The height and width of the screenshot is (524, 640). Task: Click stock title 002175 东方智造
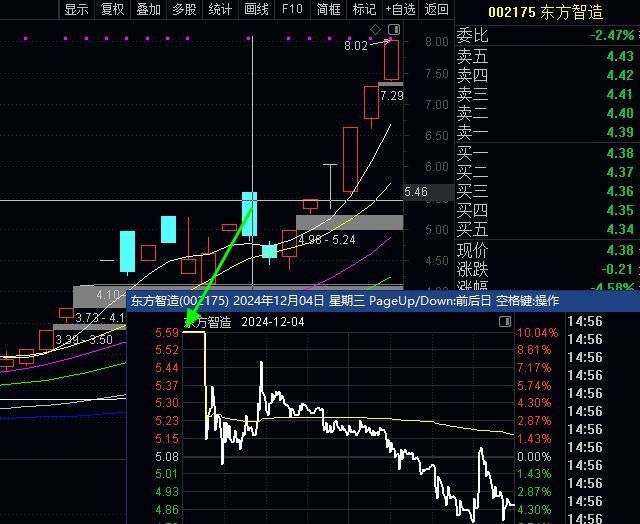tap(545, 12)
